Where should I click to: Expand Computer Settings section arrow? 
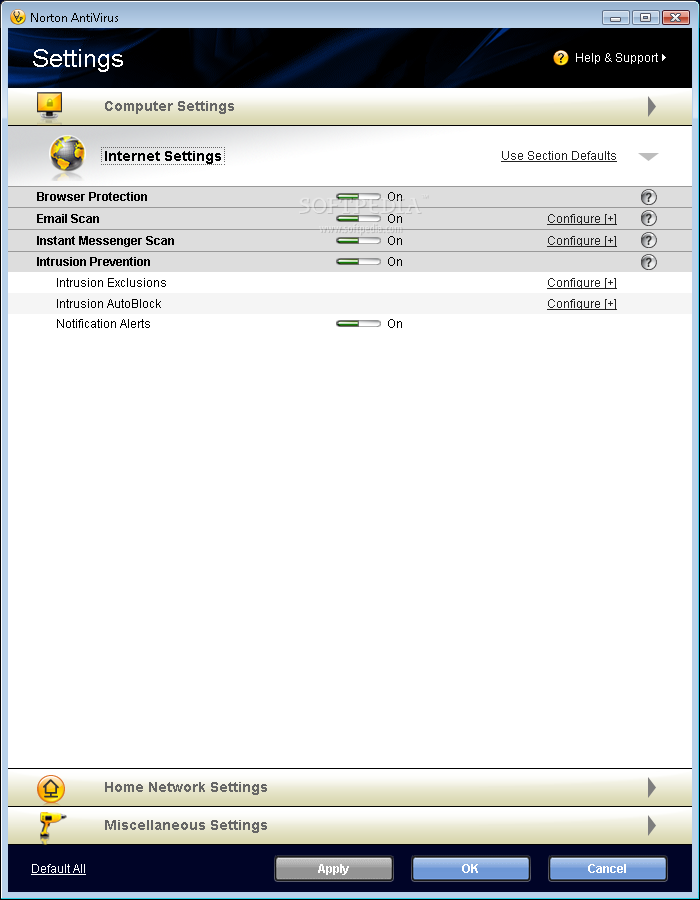[x=652, y=106]
